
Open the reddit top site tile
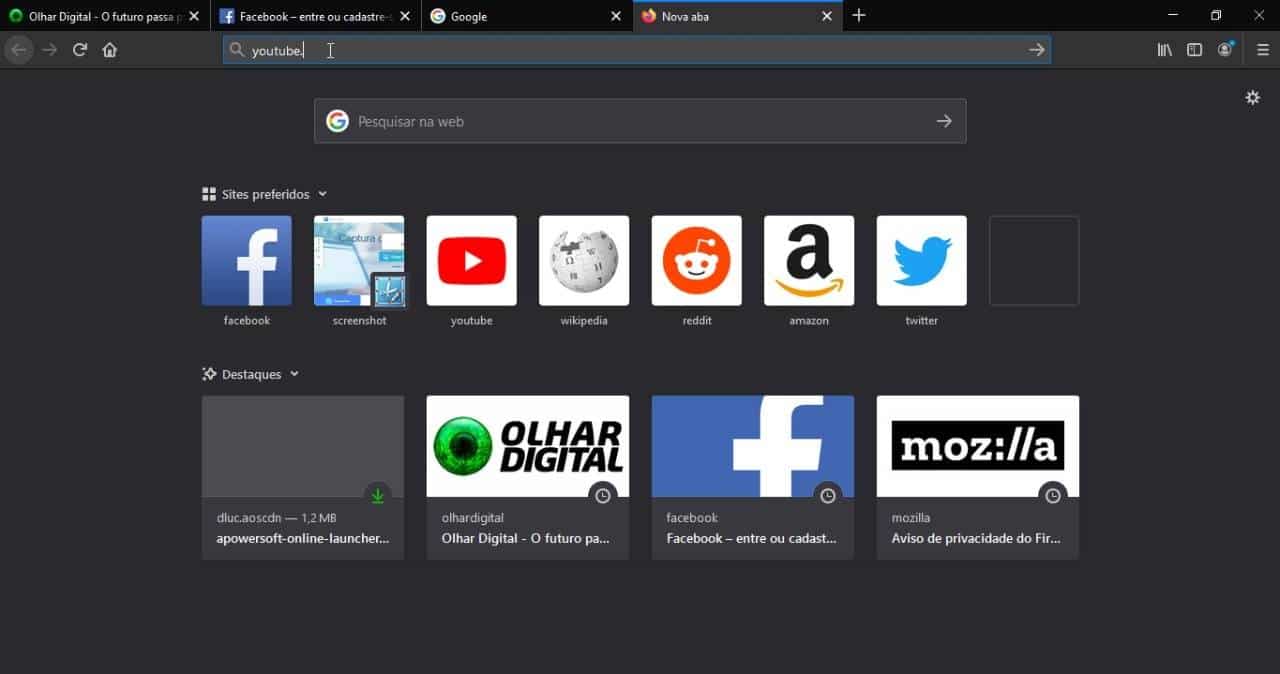pos(697,261)
